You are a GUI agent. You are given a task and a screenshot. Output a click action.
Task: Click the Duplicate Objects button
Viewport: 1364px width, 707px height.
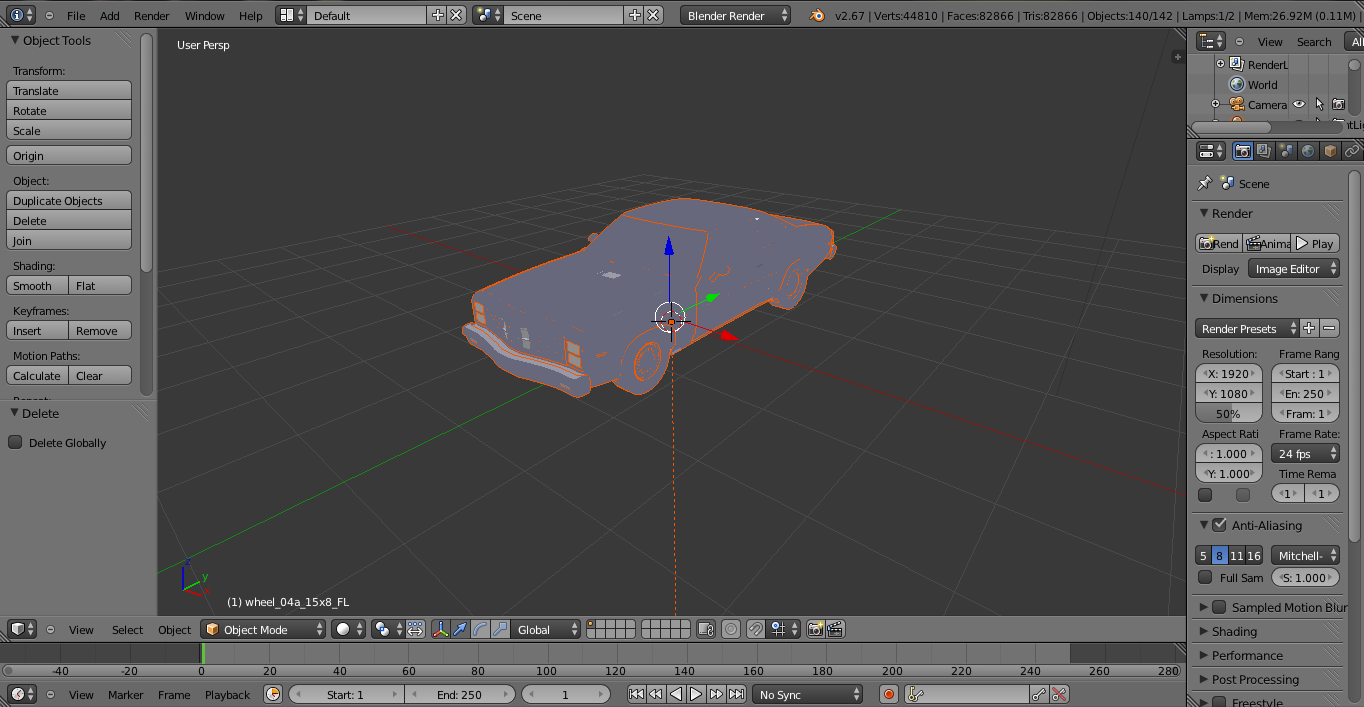pyautogui.click(x=69, y=200)
